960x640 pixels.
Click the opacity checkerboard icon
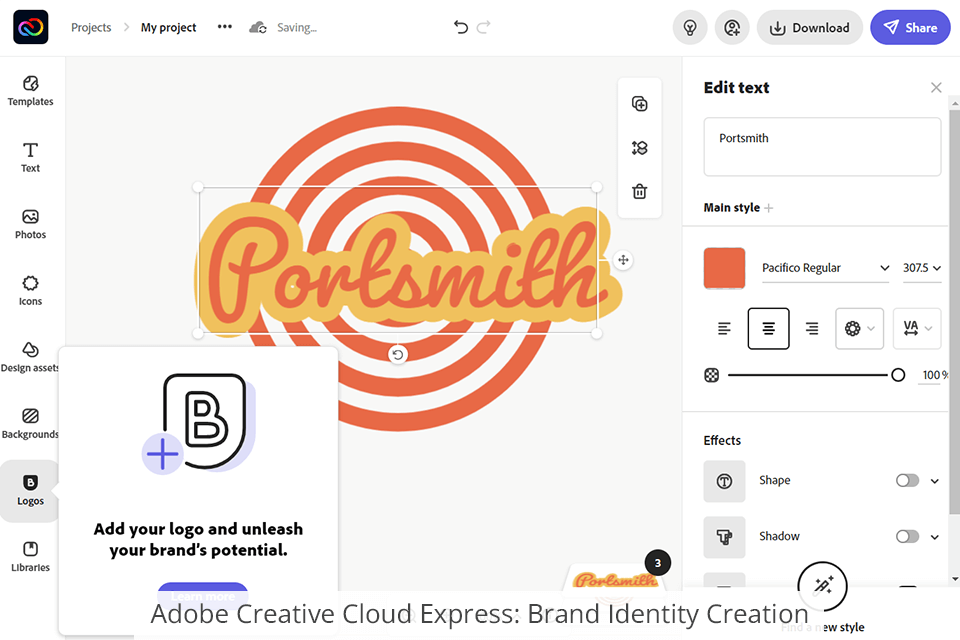pyautogui.click(x=711, y=375)
